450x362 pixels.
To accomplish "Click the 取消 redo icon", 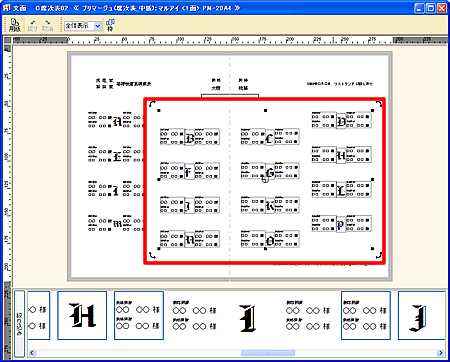I will click(x=47, y=25).
